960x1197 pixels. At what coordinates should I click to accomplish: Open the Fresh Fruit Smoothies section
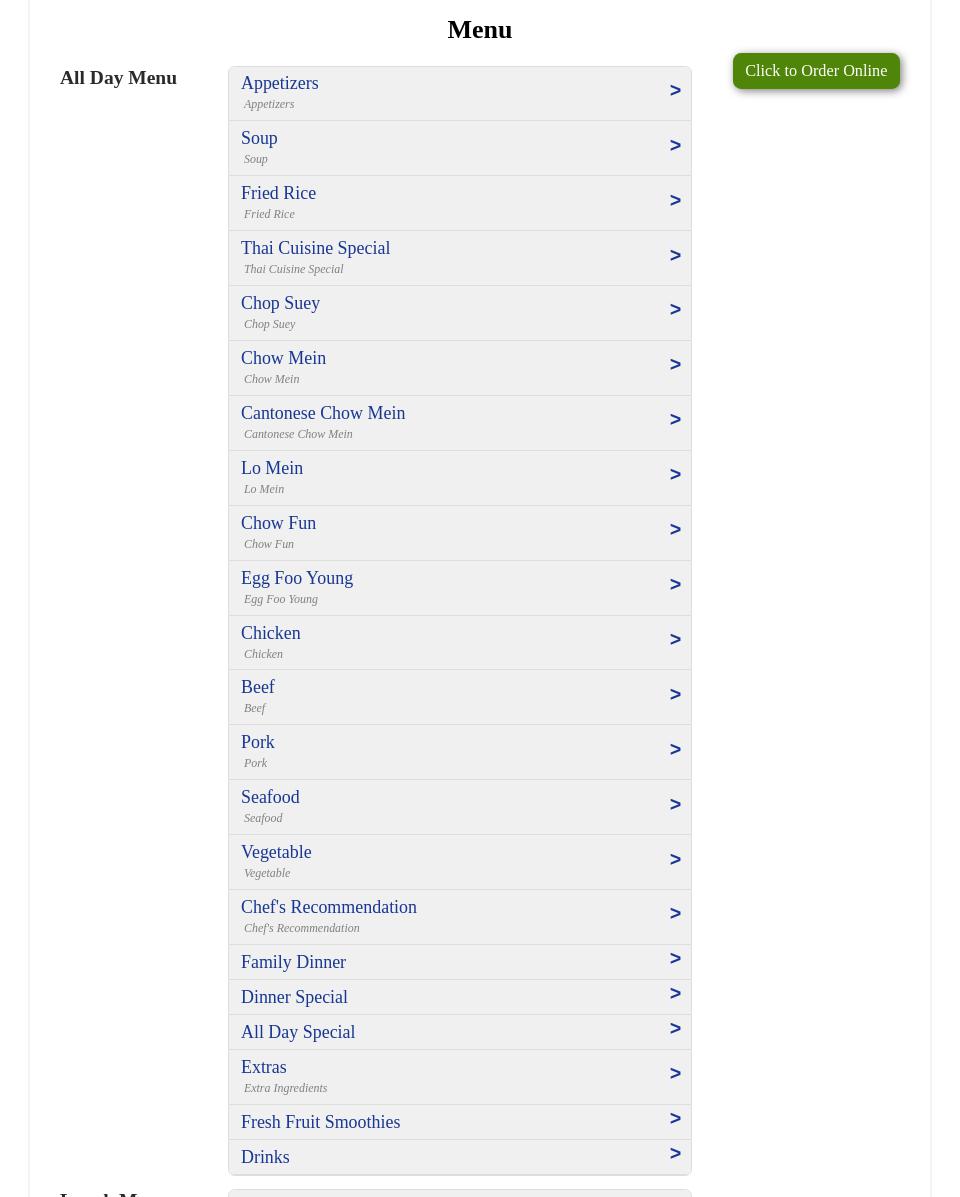pos(320,1122)
